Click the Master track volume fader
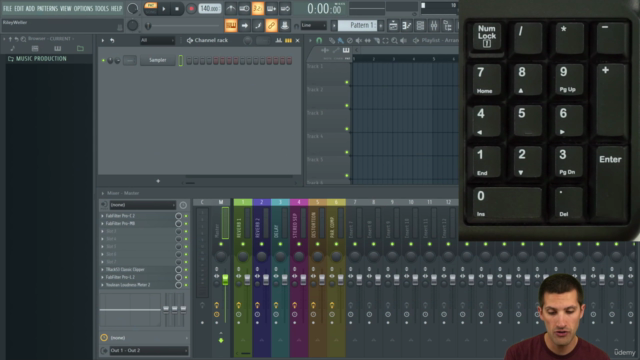640x360 pixels. tap(225, 279)
